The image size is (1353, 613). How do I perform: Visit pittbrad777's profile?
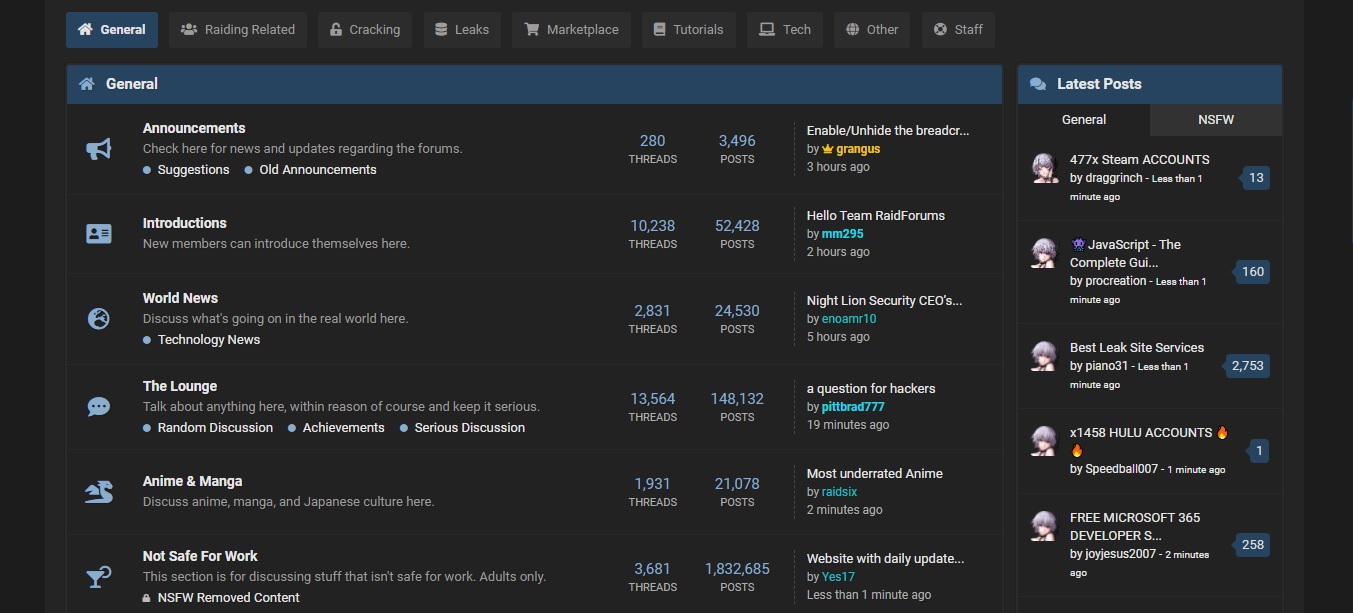coord(852,406)
